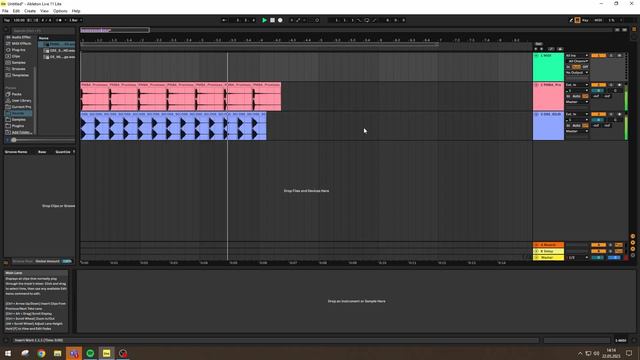
Task: Open the View menu
Action: click(x=44, y=11)
